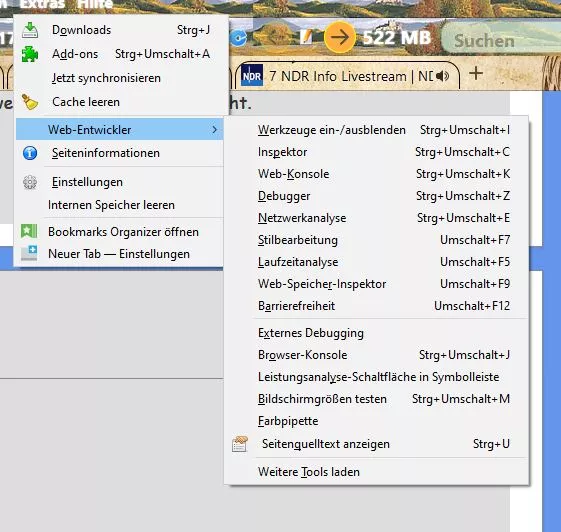The image size is (561, 532).
Task: Expand the Web-Entwickler submenu arrow
Action: pyautogui.click(x=214, y=130)
